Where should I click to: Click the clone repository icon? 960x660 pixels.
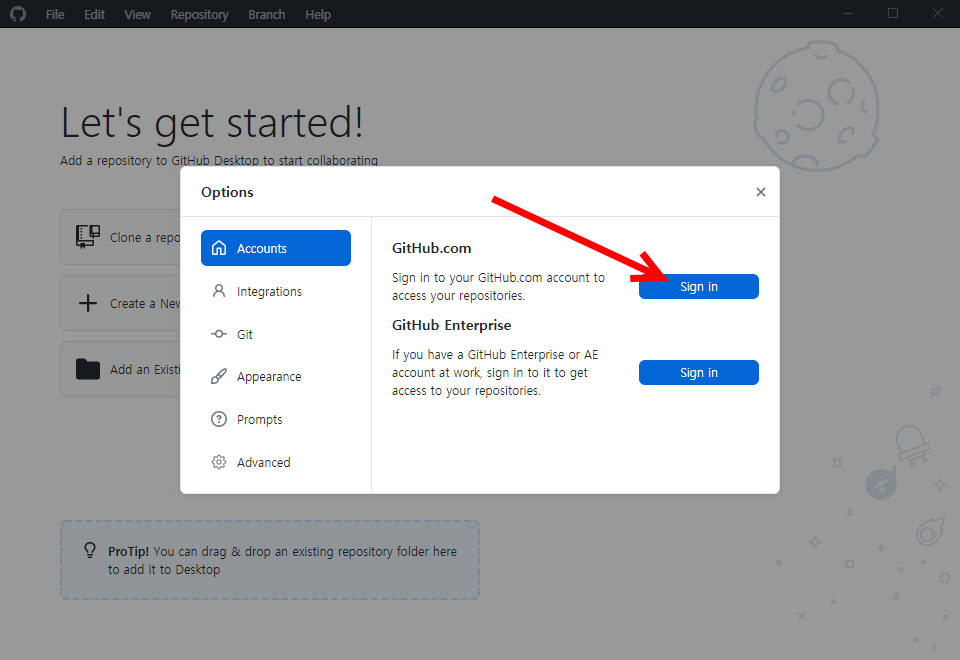click(x=88, y=236)
